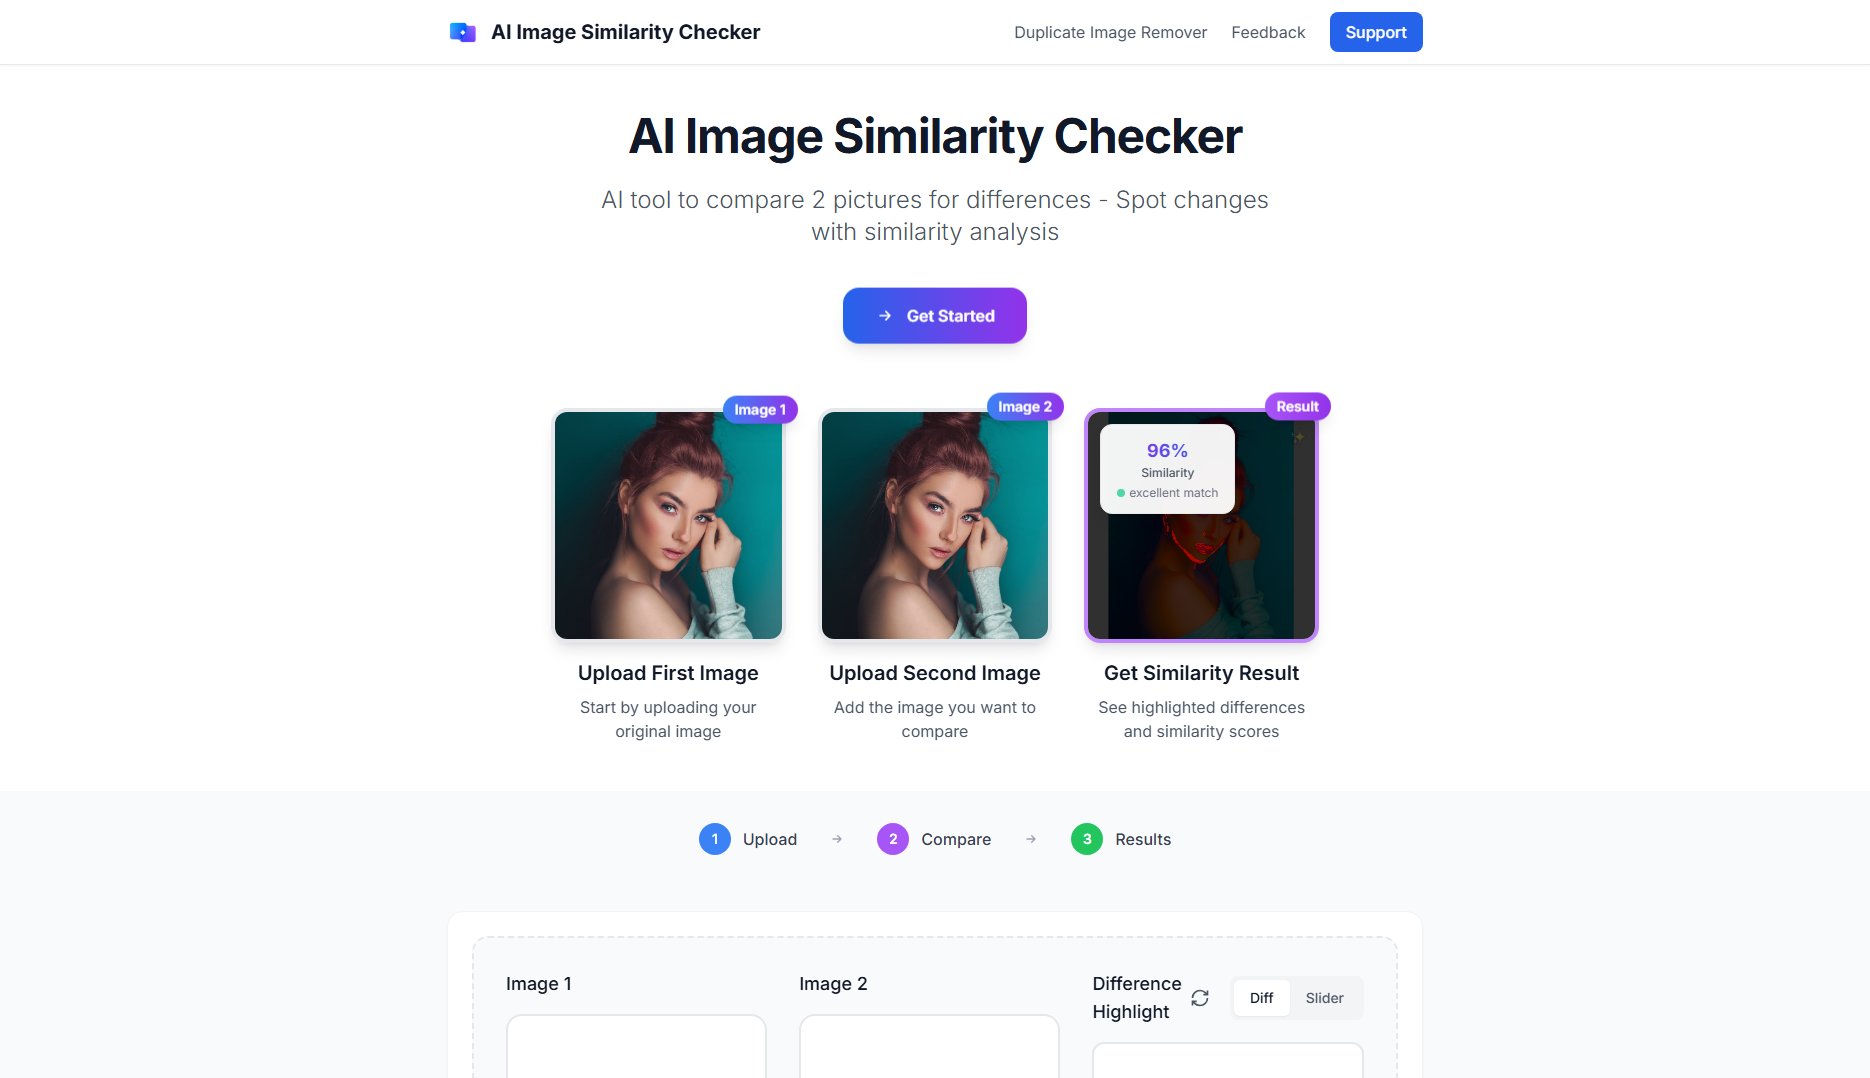Click the arrow icon inside Get Started

[885, 316]
